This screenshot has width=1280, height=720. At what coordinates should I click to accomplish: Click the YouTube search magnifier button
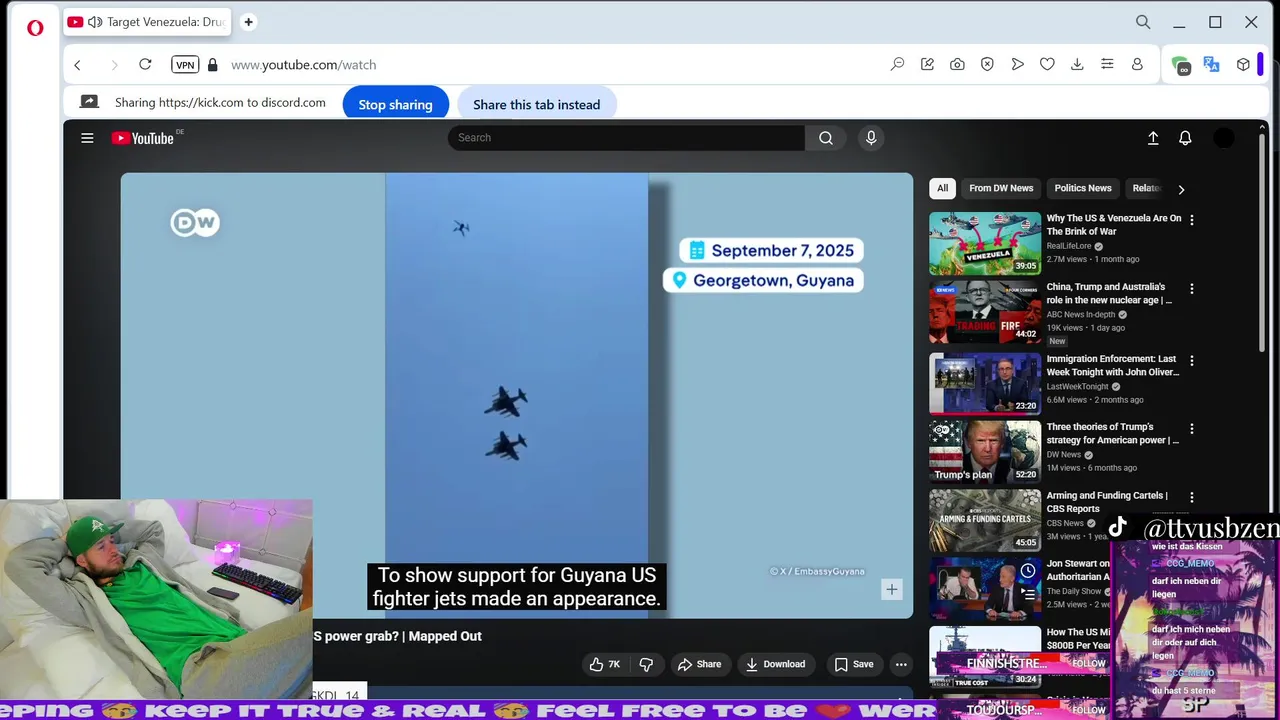[x=826, y=138]
